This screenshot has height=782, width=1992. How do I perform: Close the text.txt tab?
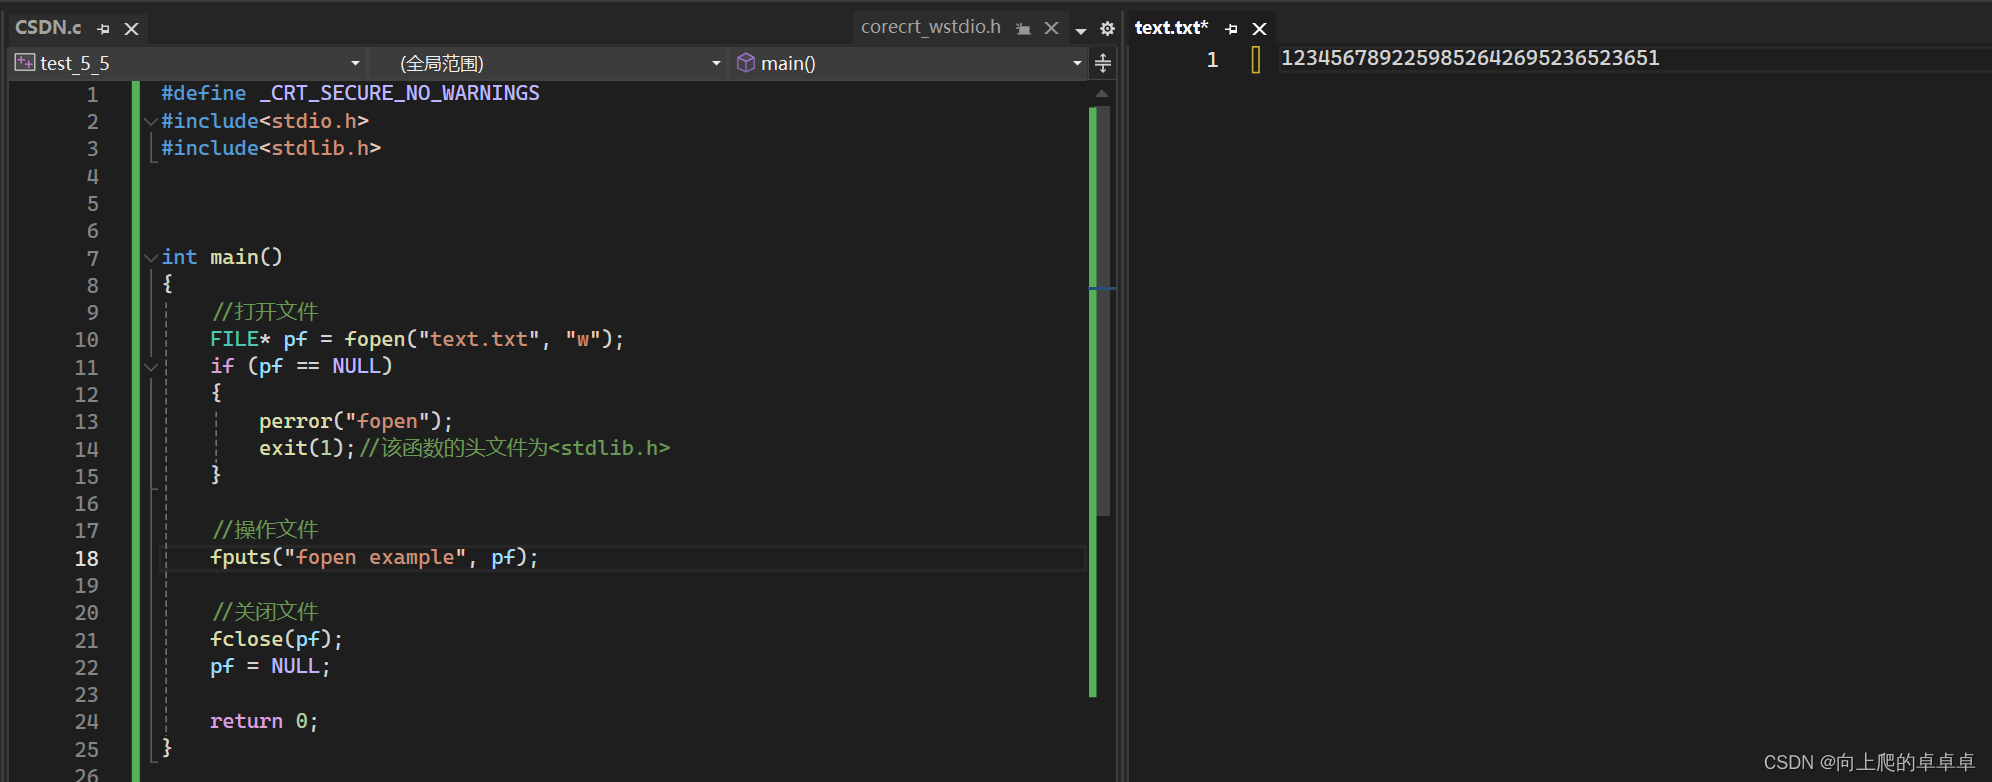click(x=1260, y=29)
